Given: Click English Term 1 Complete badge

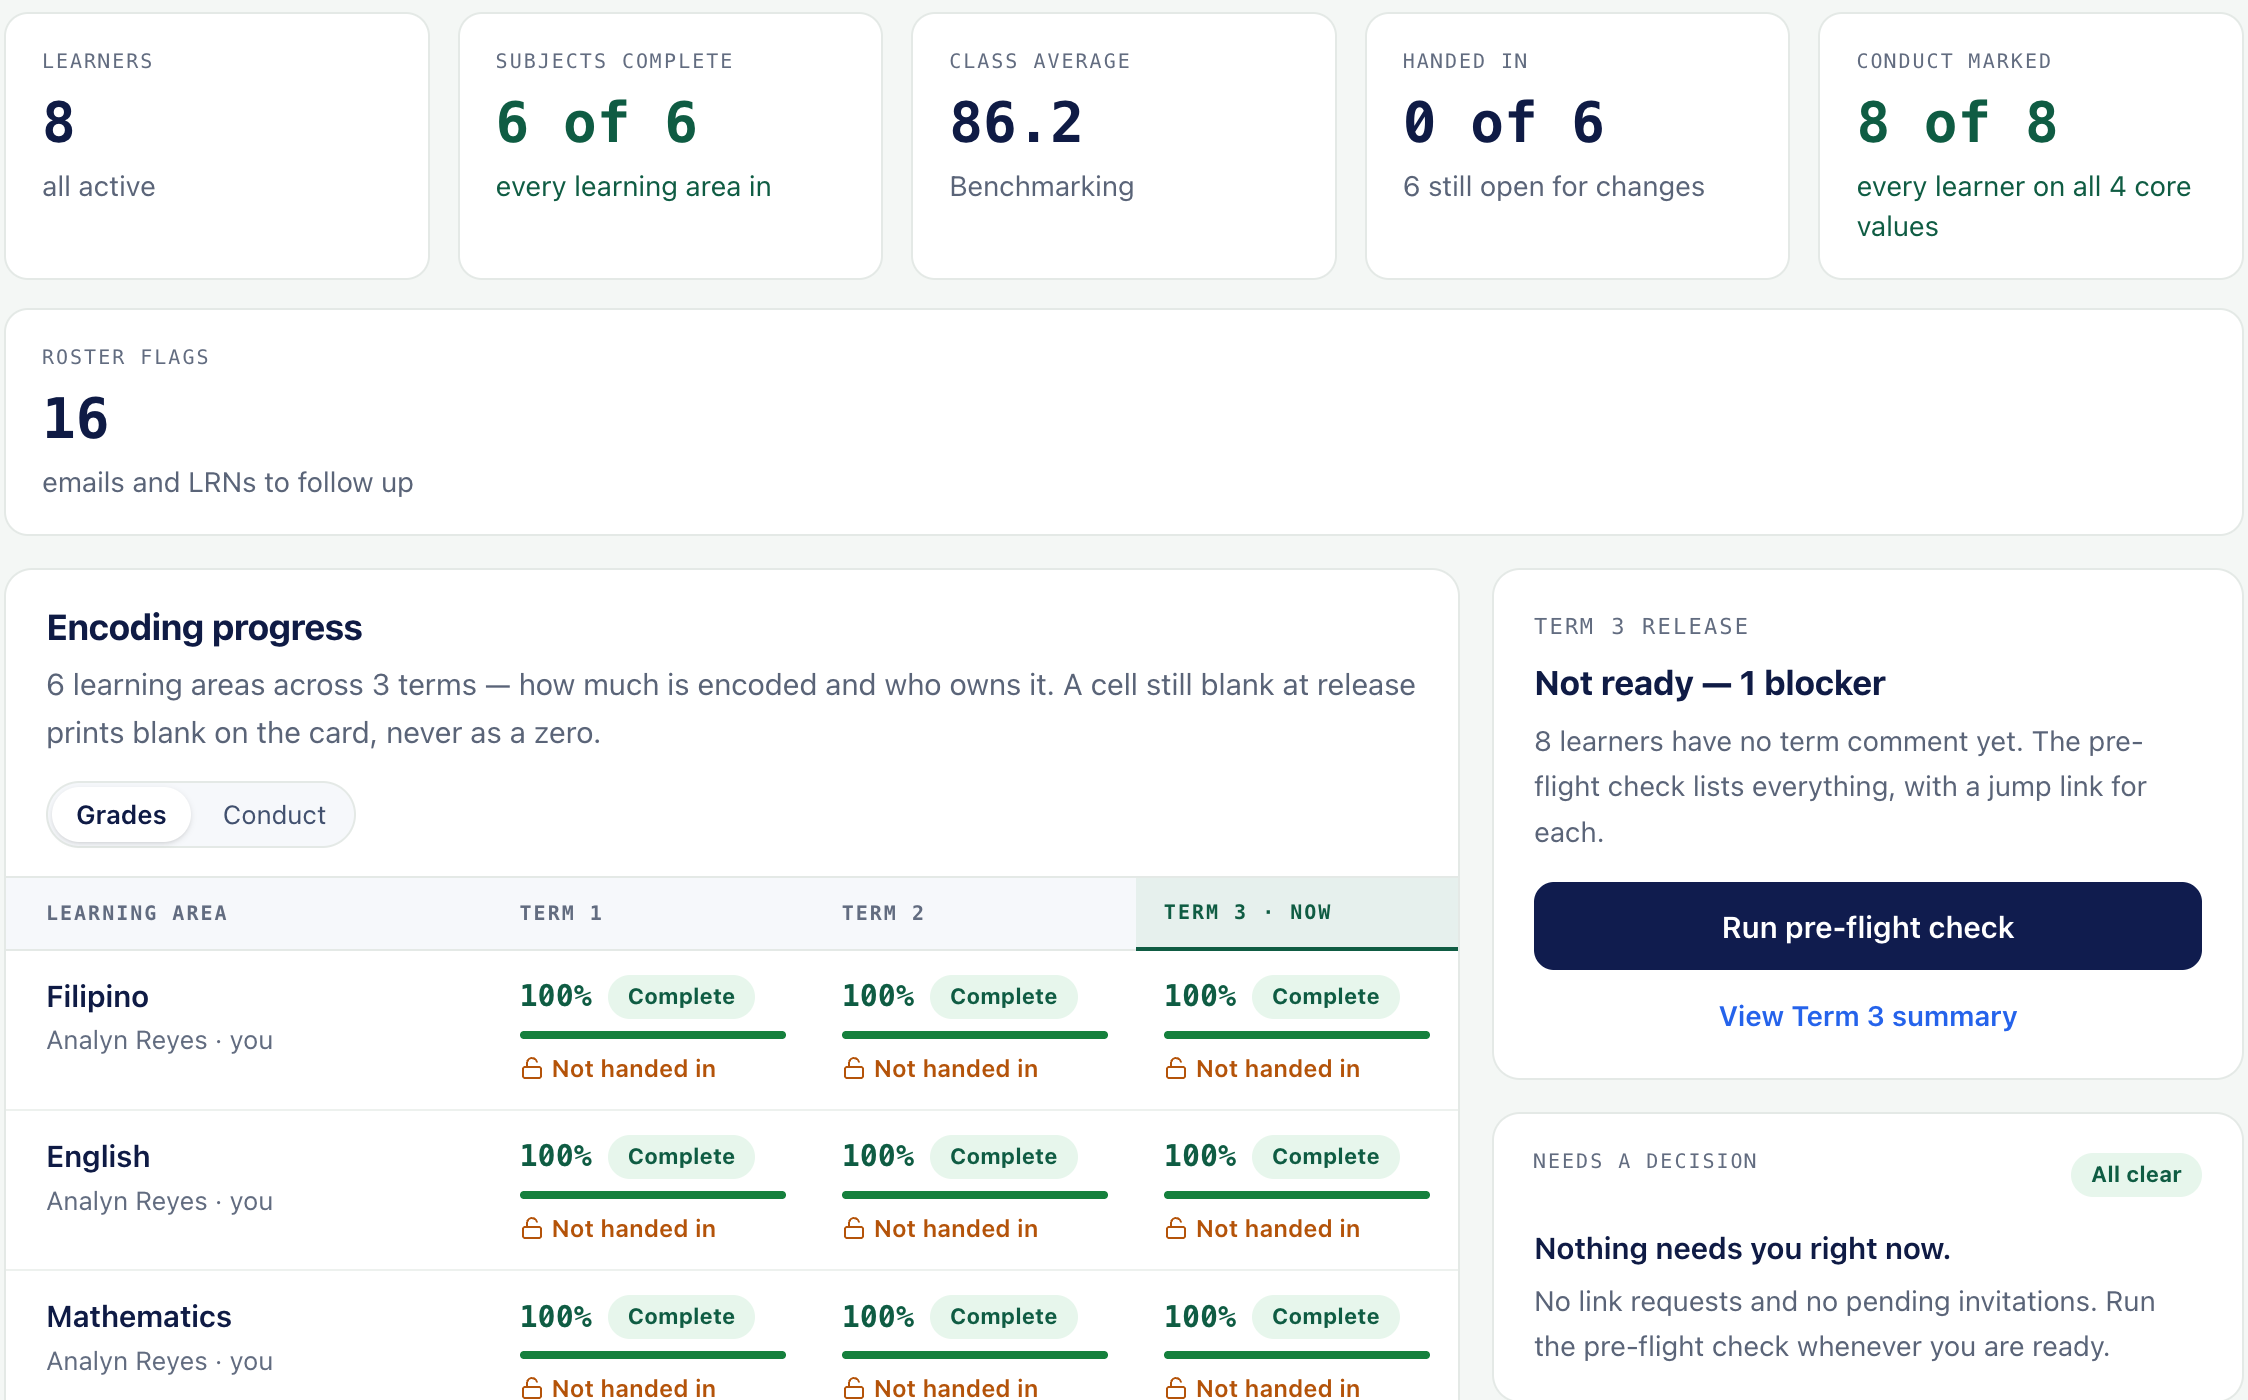Looking at the screenshot, I should click(x=681, y=1156).
